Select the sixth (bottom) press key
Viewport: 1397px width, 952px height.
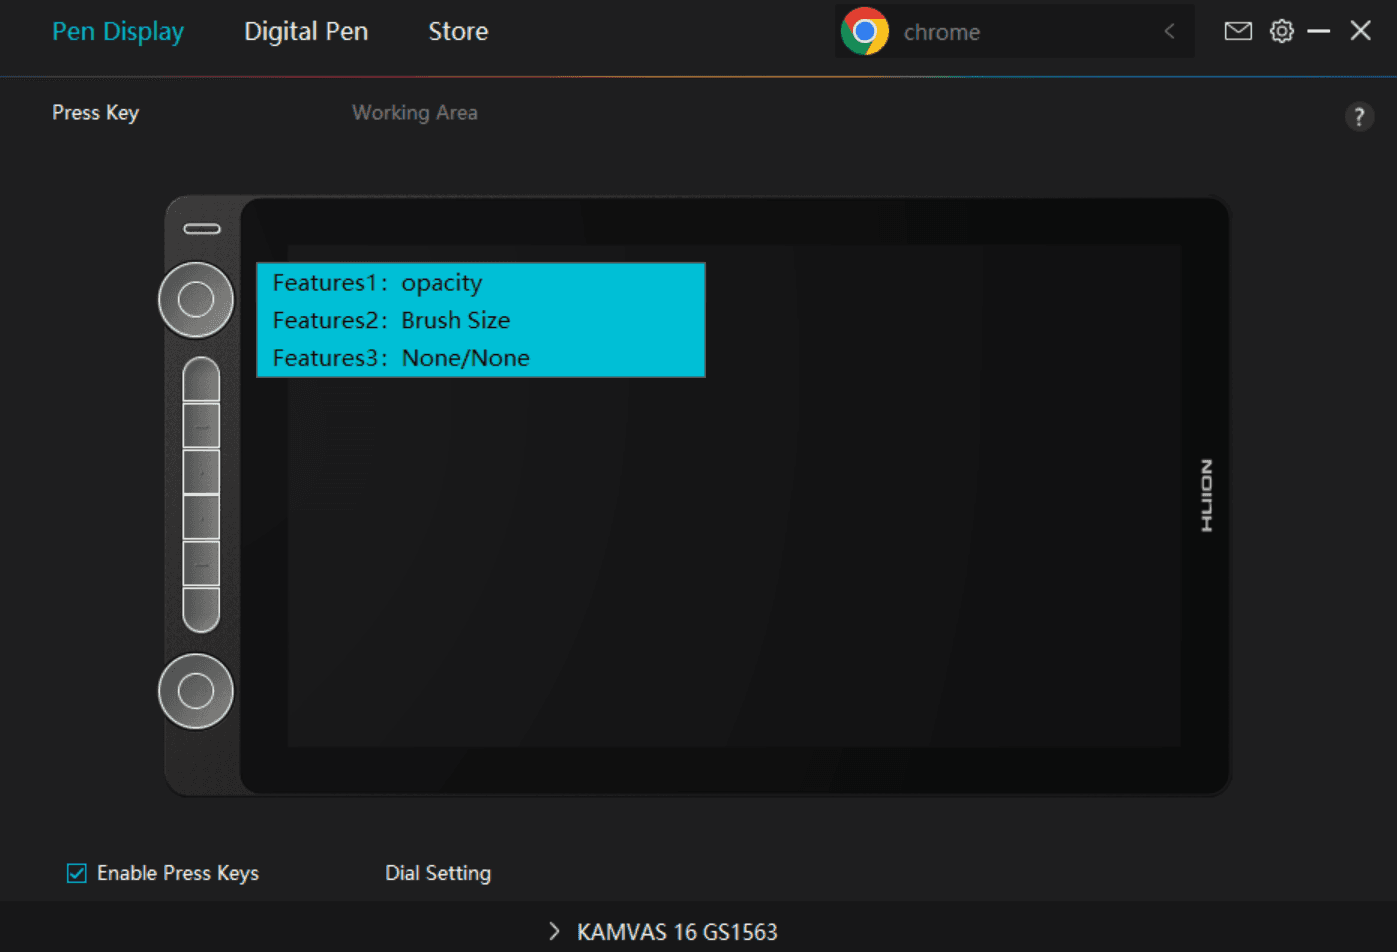point(201,609)
